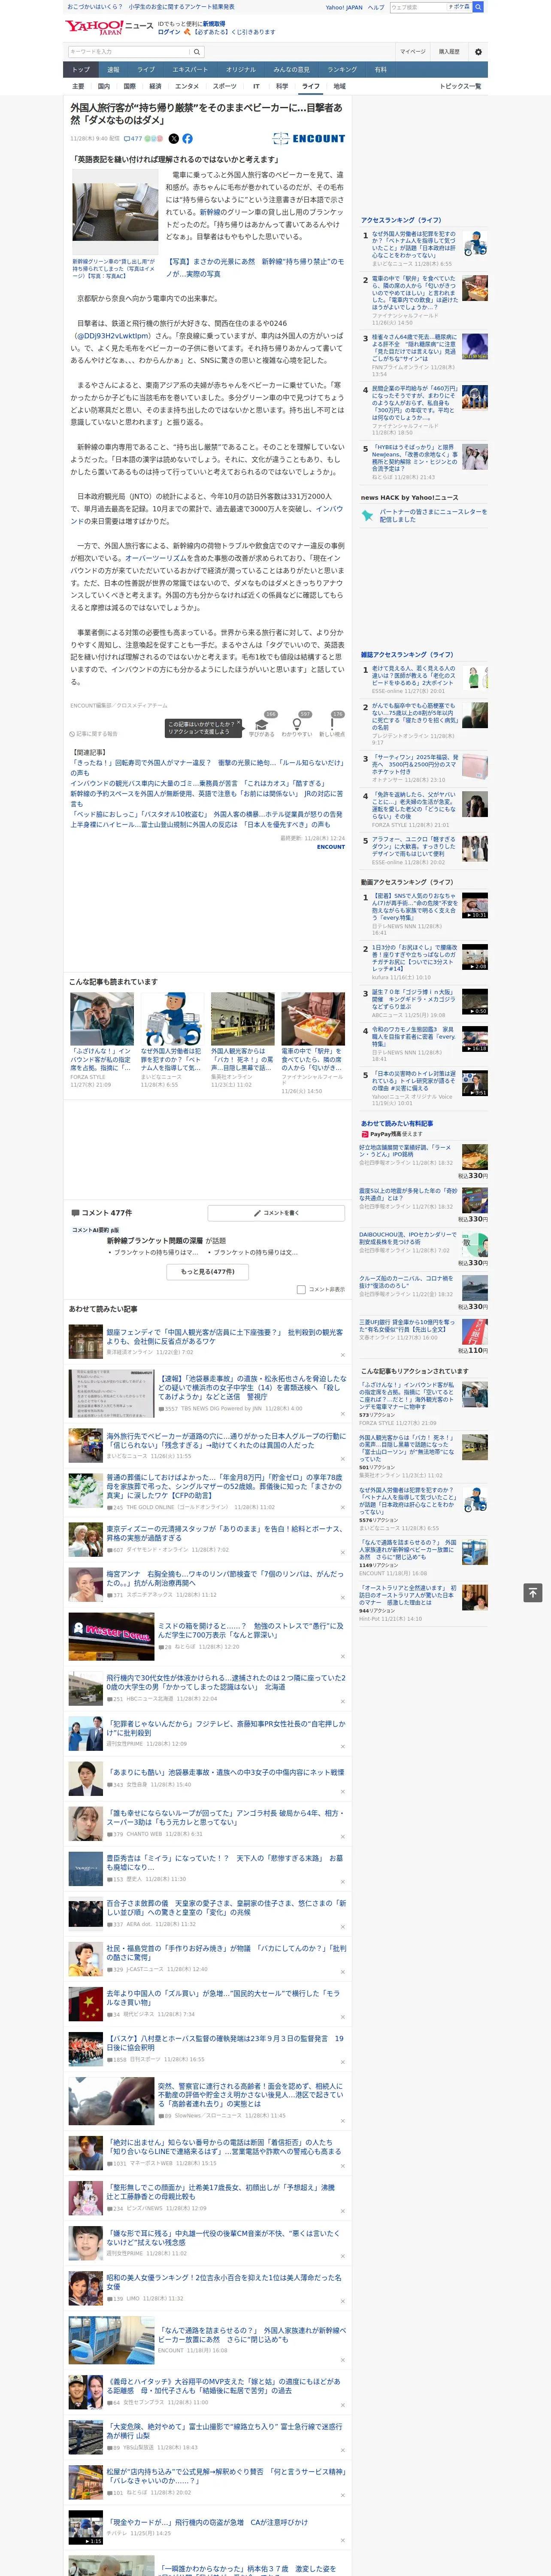Click the コメントを書く button
Screen dimensions: 551x2576
click(x=277, y=1213)
